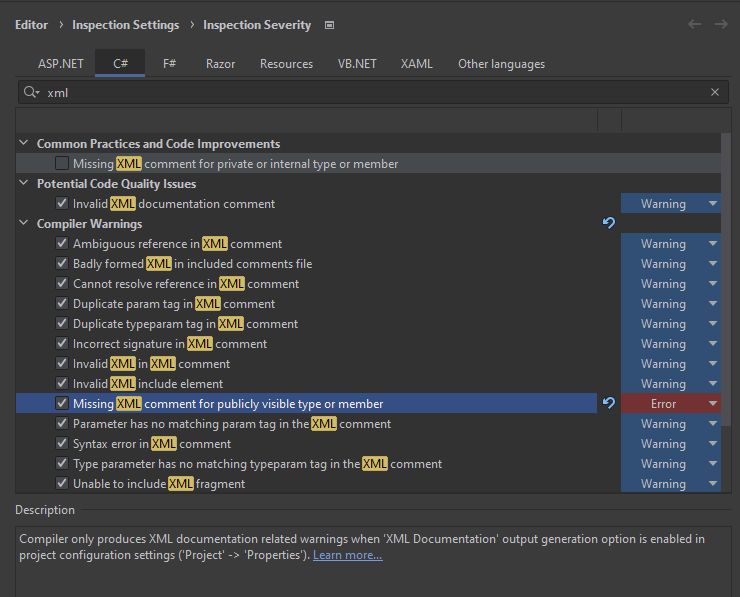The width and height of the screenshot is (740, 597).
Task: Toggle Duplicate typeparam tag checkbox
Action: tap(62, 323)
